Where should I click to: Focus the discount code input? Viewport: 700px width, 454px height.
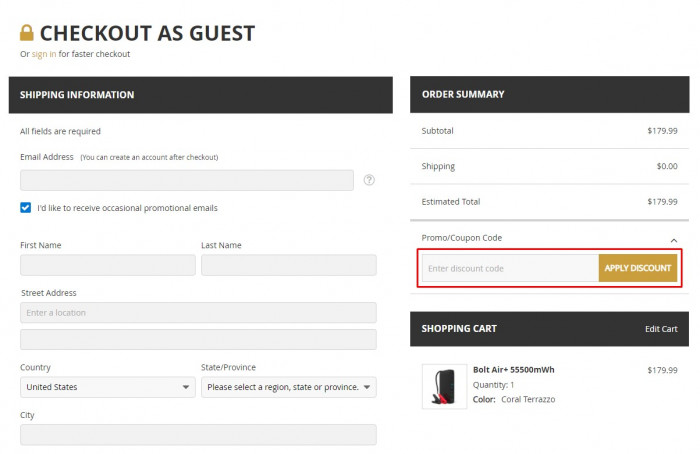[510, 268]
